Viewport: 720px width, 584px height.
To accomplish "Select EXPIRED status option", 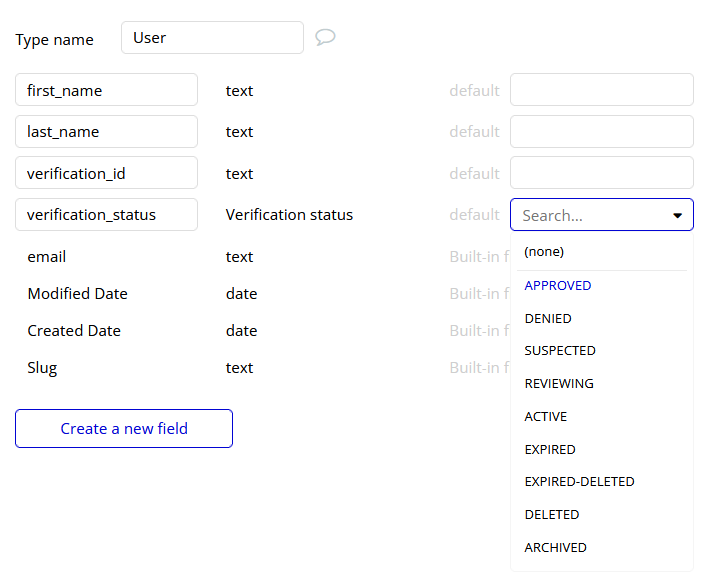I will 550,450.
